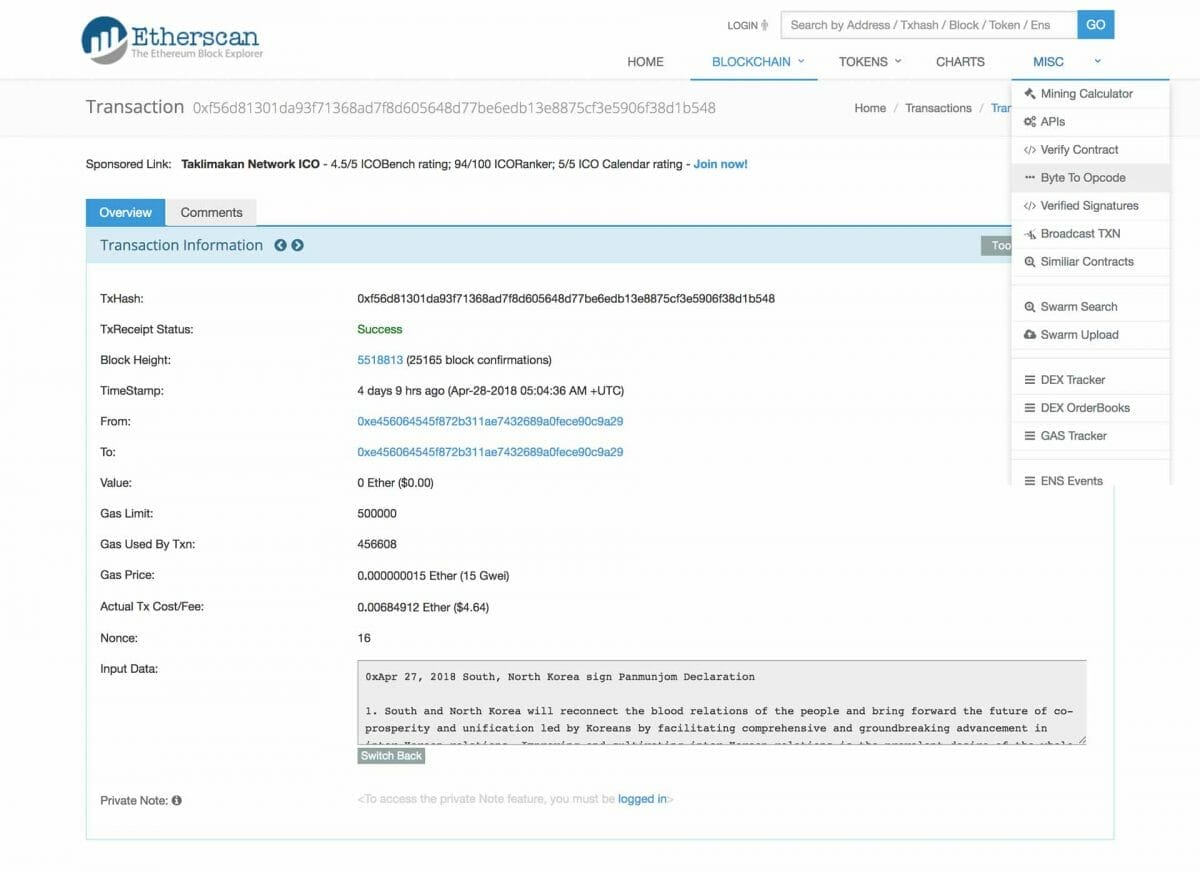Switch to the Comments tab
The height and width of the screenshot is (873, 1200).
(211, 212)
